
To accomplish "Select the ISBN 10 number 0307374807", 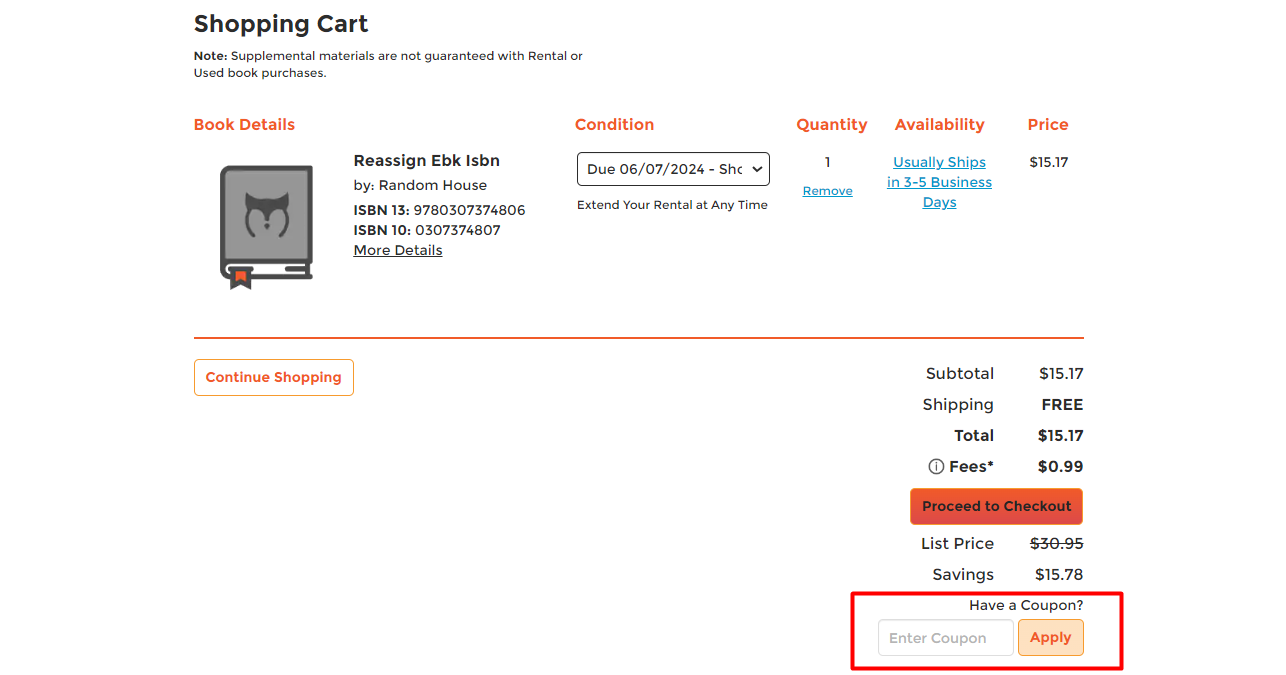I will (x=458, y=230).
